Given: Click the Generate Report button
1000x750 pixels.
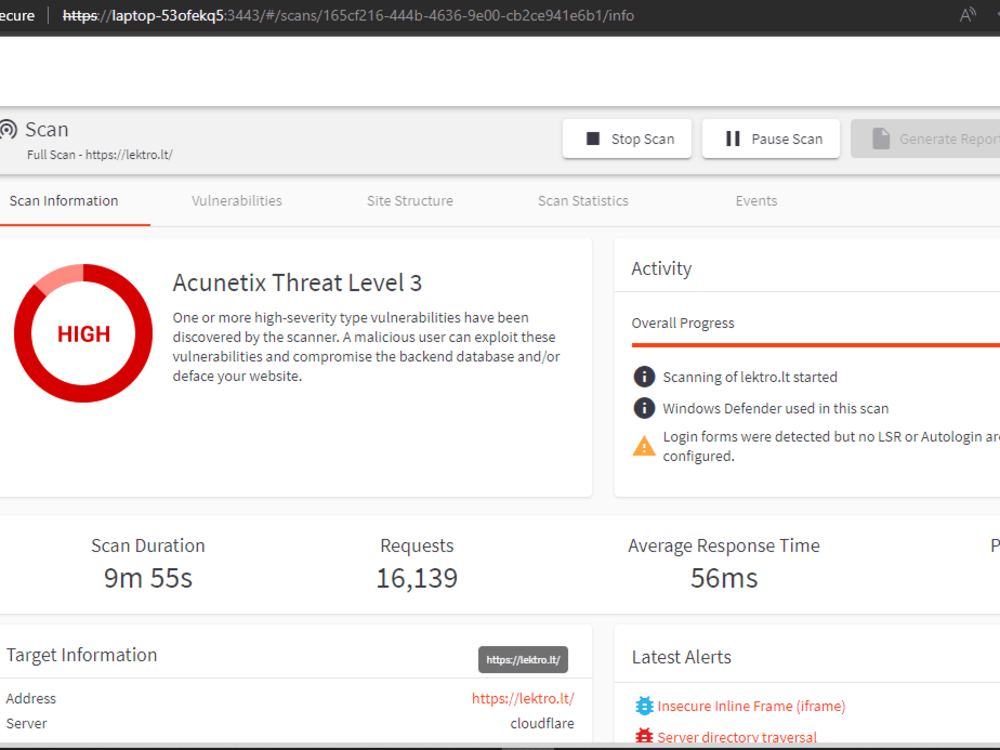Looking at the screenshot, I should [926, 138].
